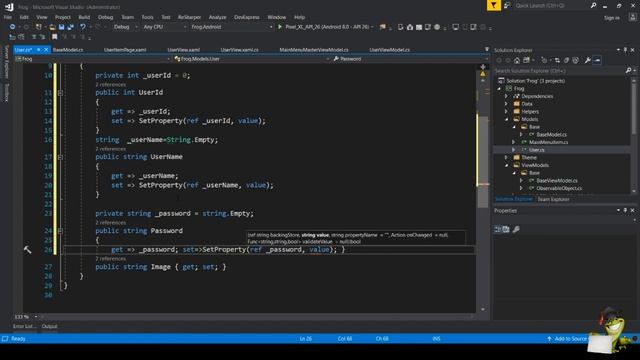Collapse the Models folder in Solution Explorer
640x360 pixels.
click(x=507, y=120)
